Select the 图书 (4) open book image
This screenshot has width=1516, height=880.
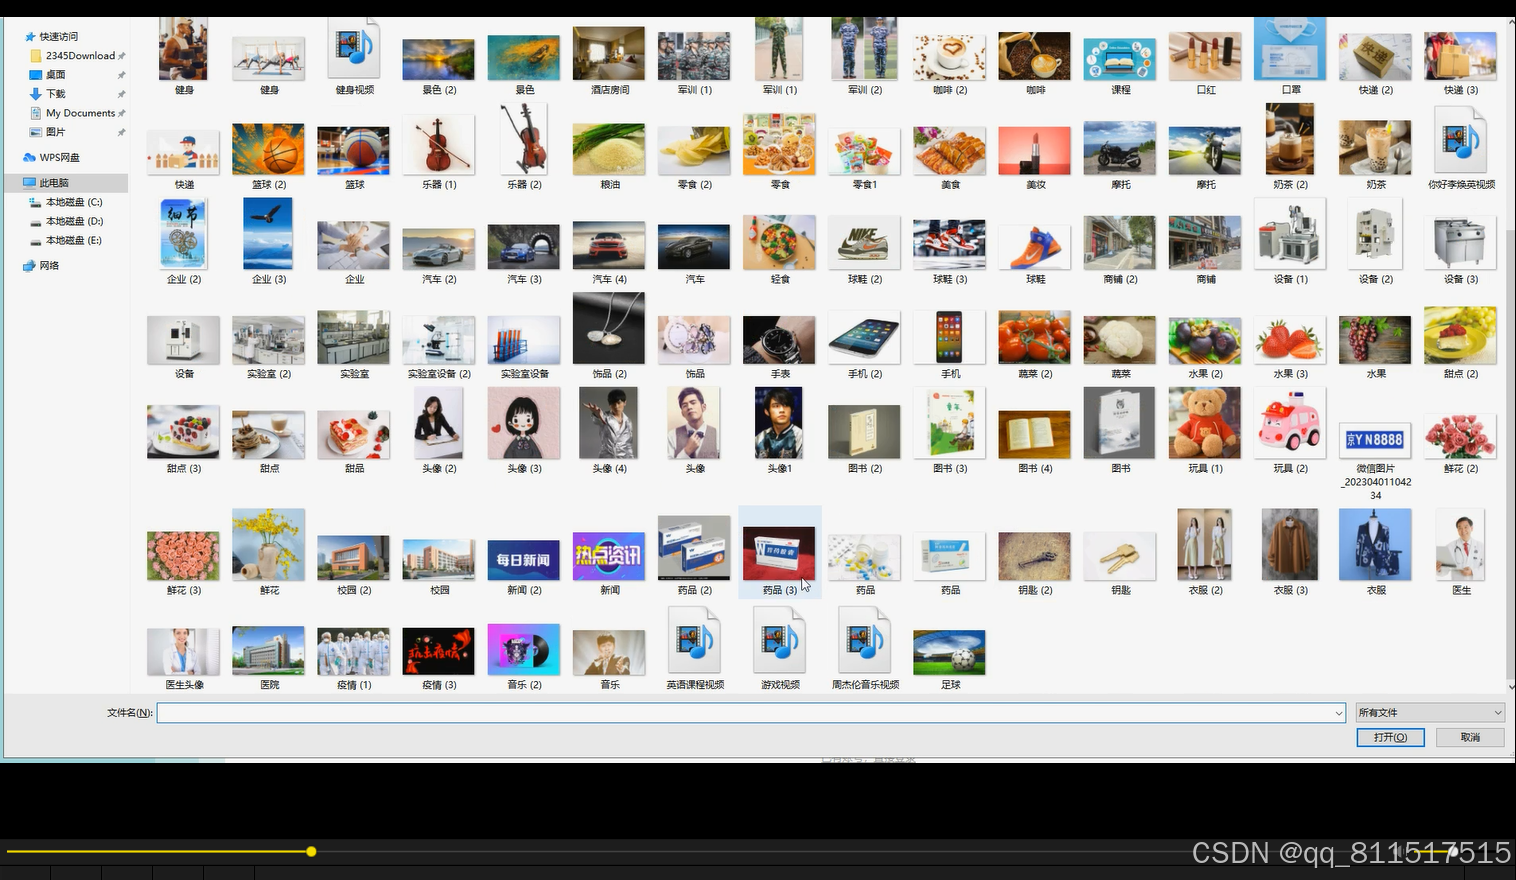click(x=1035, y=436)
